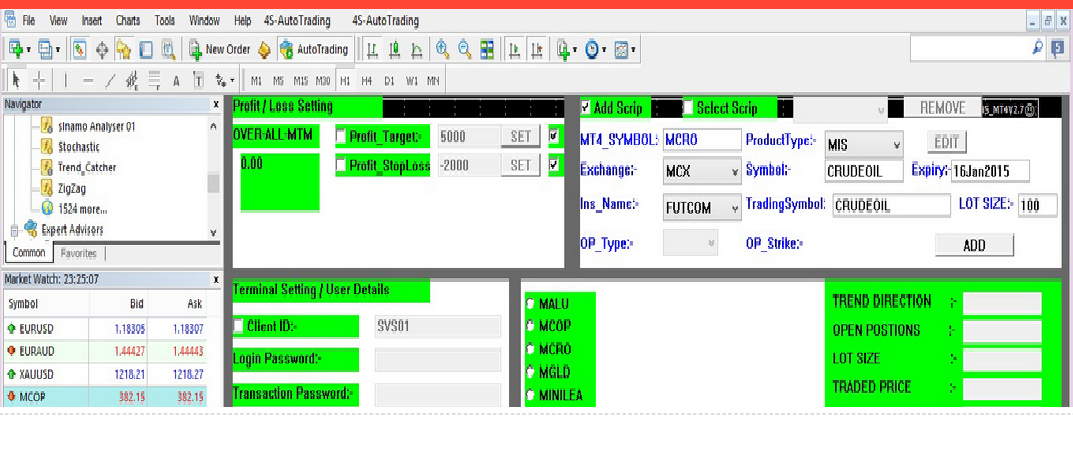Select the vertical line drawing tool
Viewport: 1073px width, 454px height.
66,81
